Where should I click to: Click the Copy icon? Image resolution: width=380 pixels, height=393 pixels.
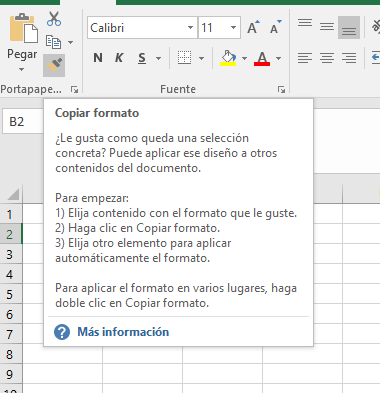pyautogui.click(x=53, y=42)
